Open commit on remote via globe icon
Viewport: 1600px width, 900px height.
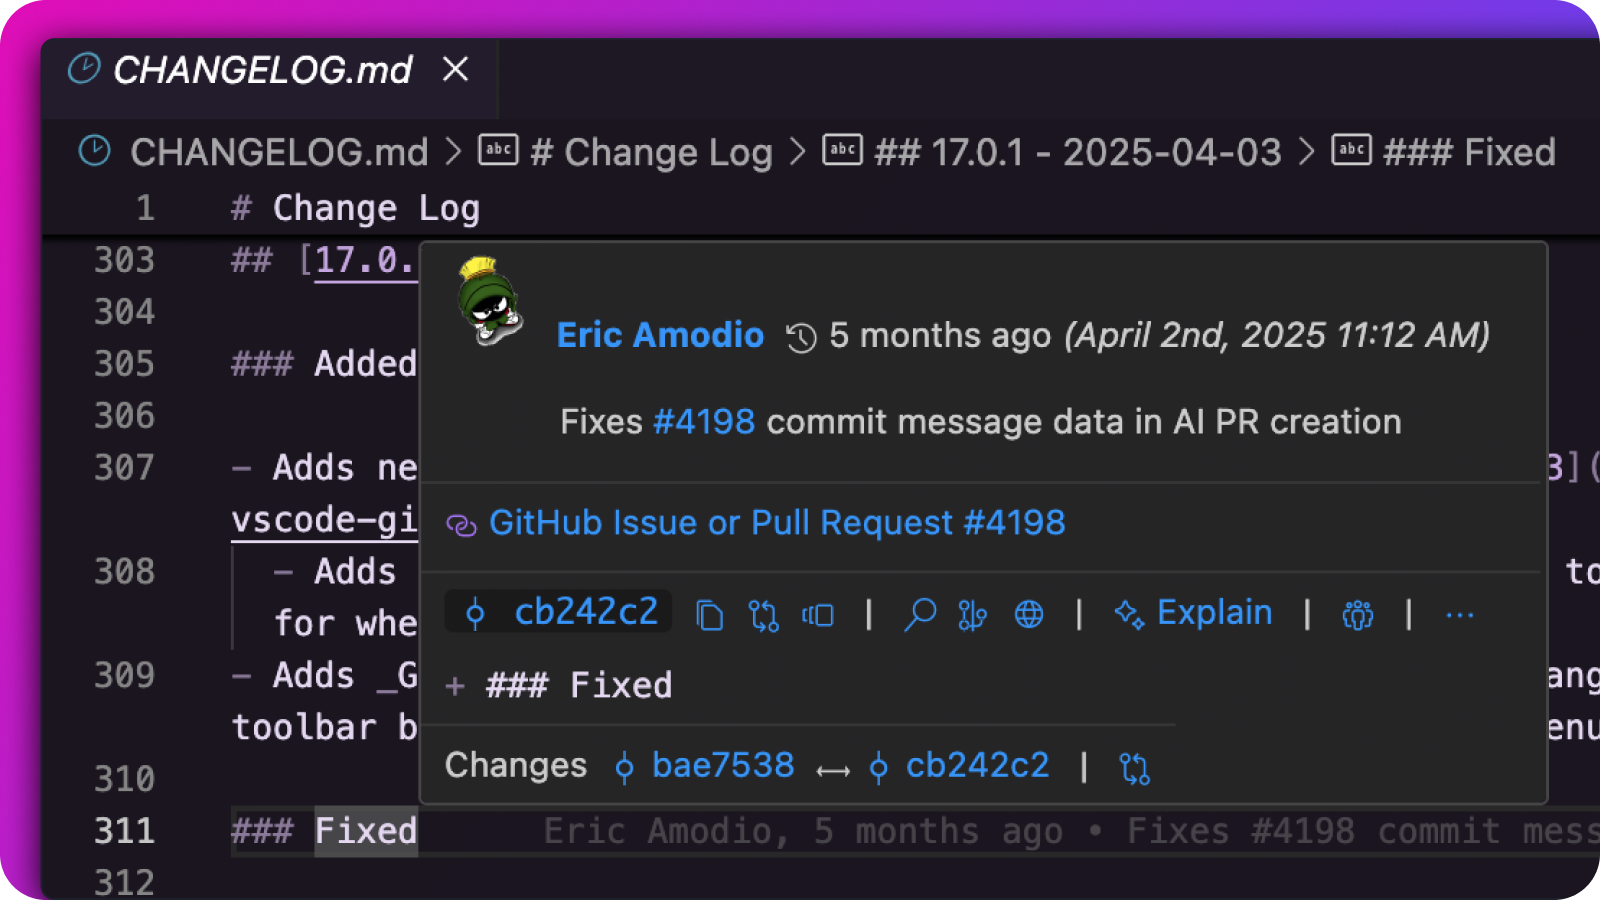(x=1029, y=615)
